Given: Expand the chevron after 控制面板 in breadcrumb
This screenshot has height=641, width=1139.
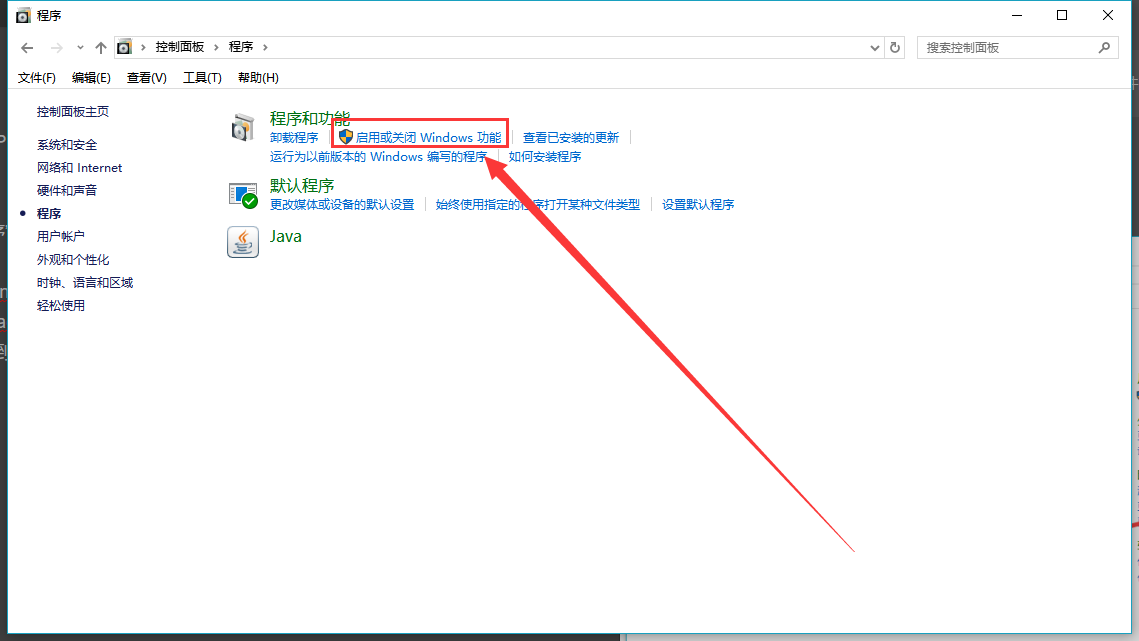Looking at the screenshot, I should [x=217, y=47].
